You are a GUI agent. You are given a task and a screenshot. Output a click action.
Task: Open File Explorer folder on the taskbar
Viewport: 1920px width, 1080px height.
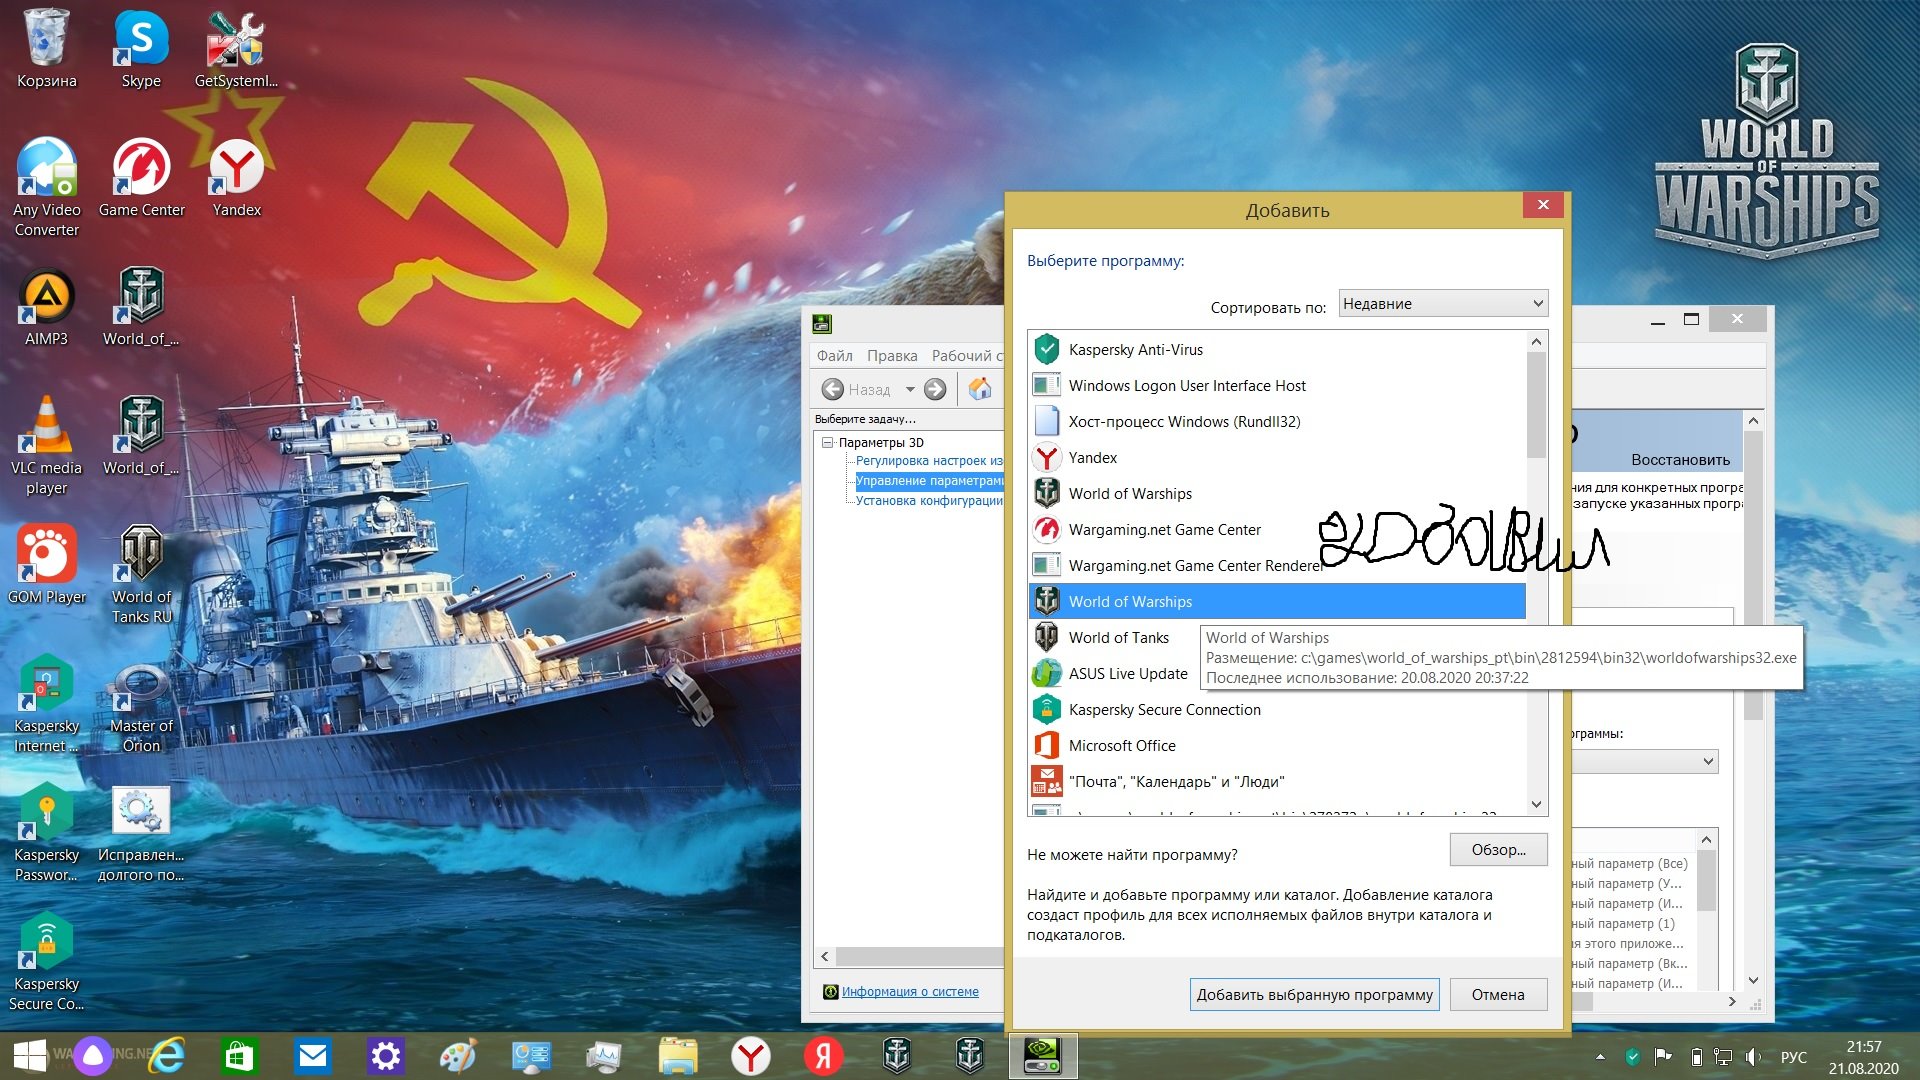[677, 1056]
